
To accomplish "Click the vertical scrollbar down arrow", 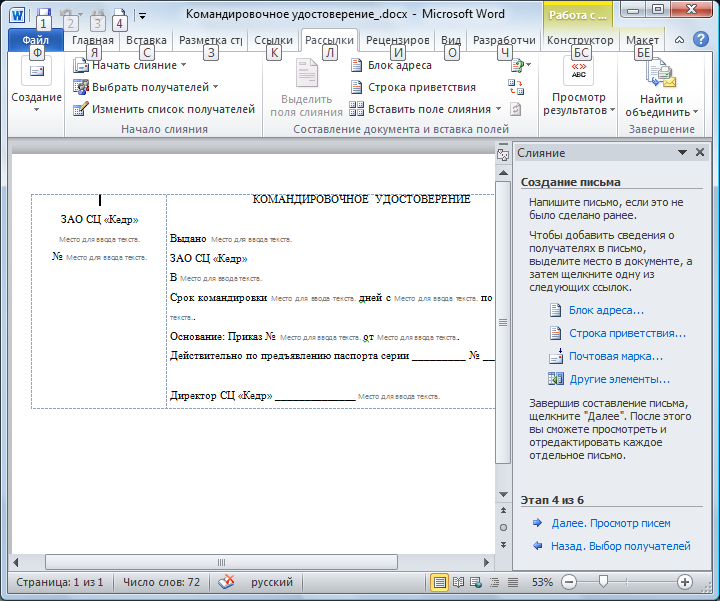I will [x=503, y=494].
